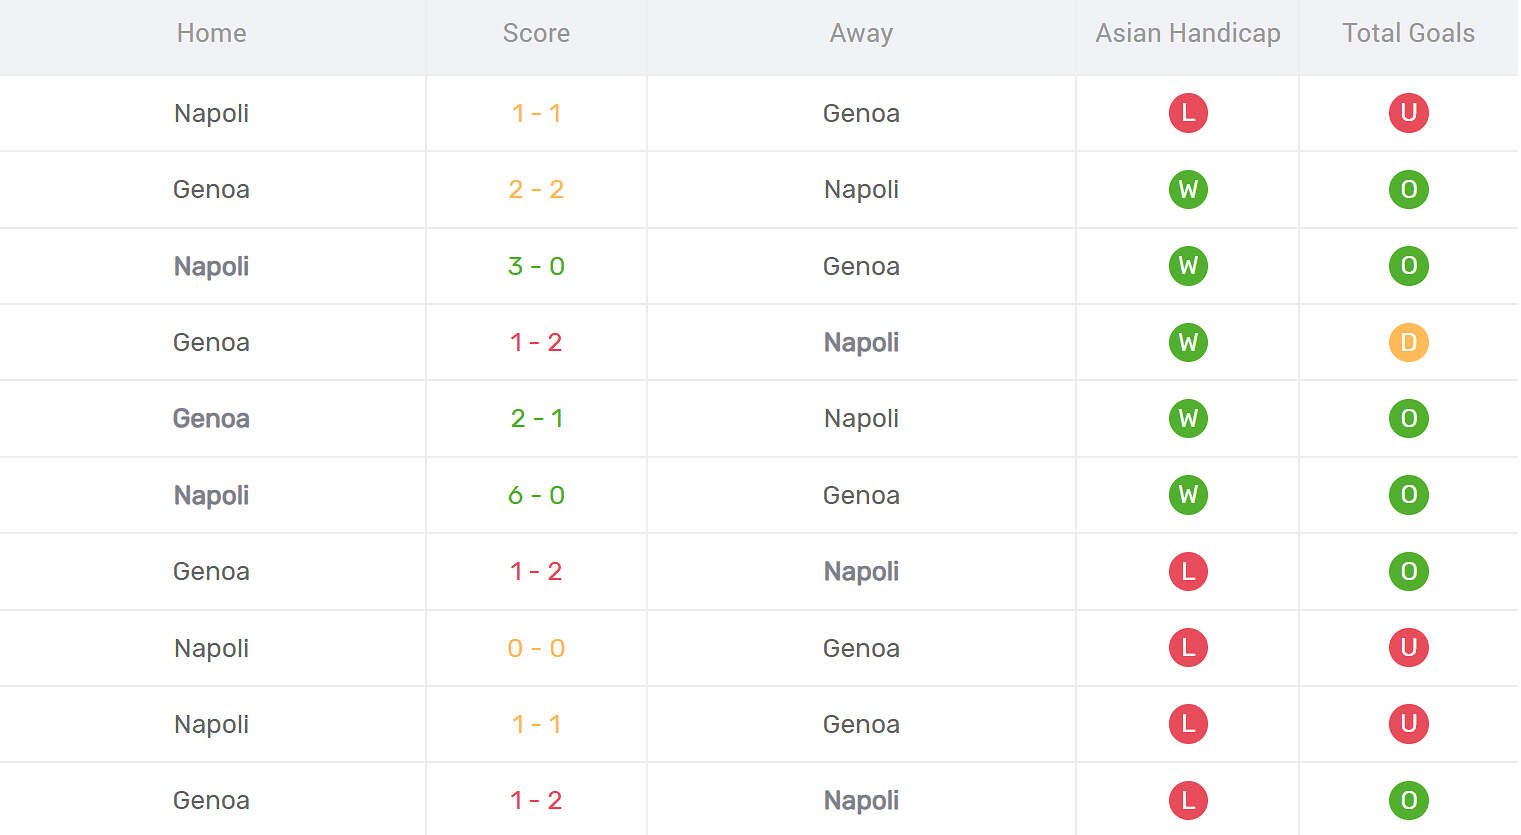Screen dimensions: 1521x835
Task: Click bold Genoa home team in 2 - 1 row
Action: pyautogui.click(x=211, y=418)
